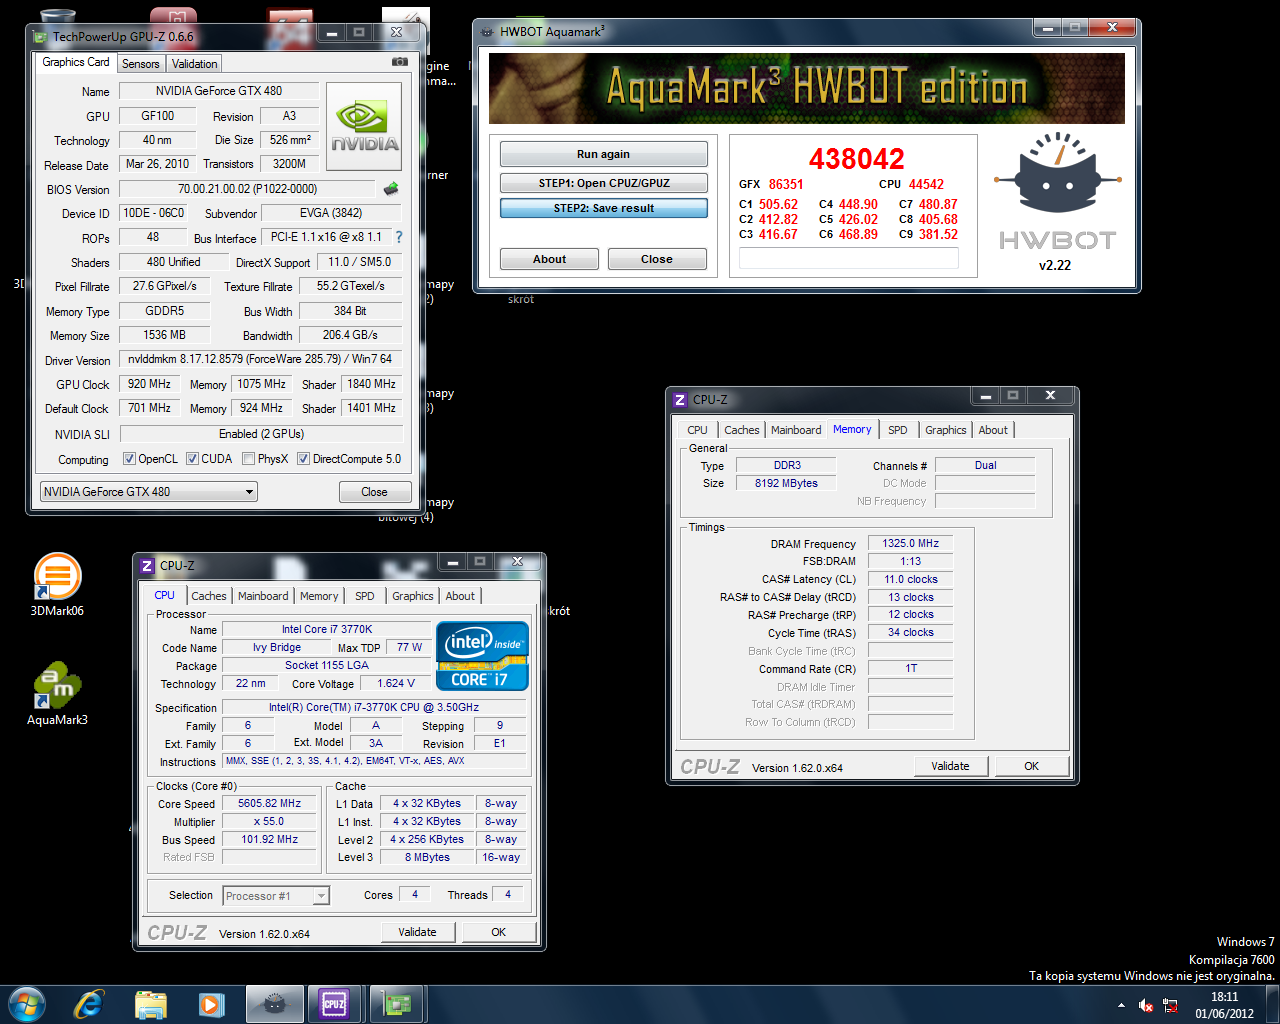Viewport: 1280px width, 1024px height.
Task: Click the network tray icon
Action: click(1170, 1005)
